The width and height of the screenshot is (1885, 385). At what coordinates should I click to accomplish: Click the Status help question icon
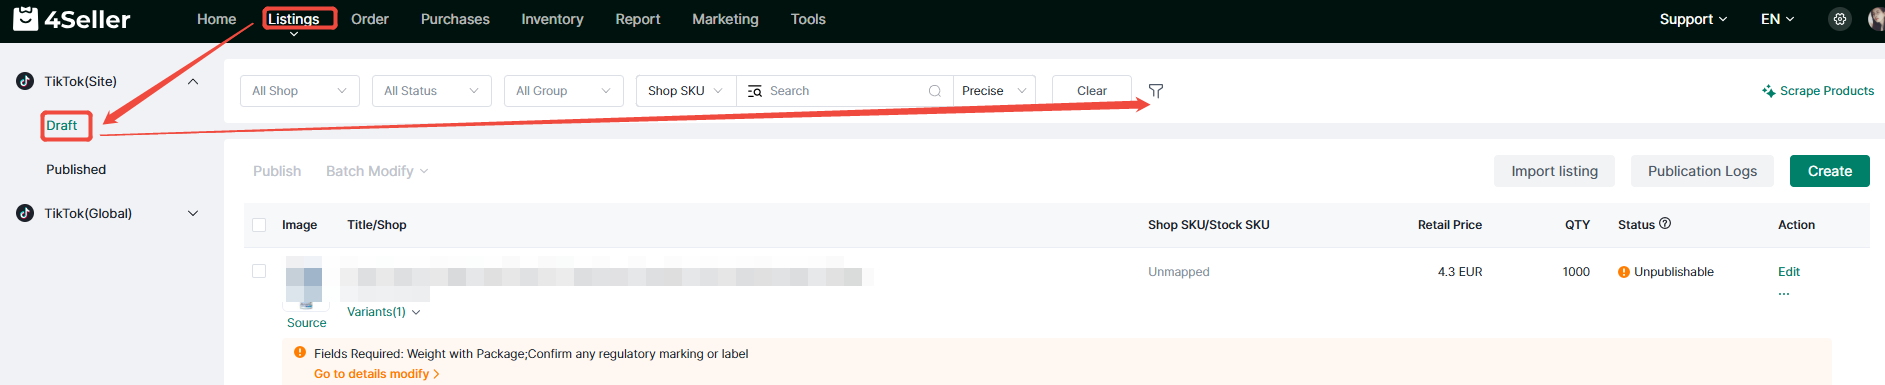pos(1665,224)
